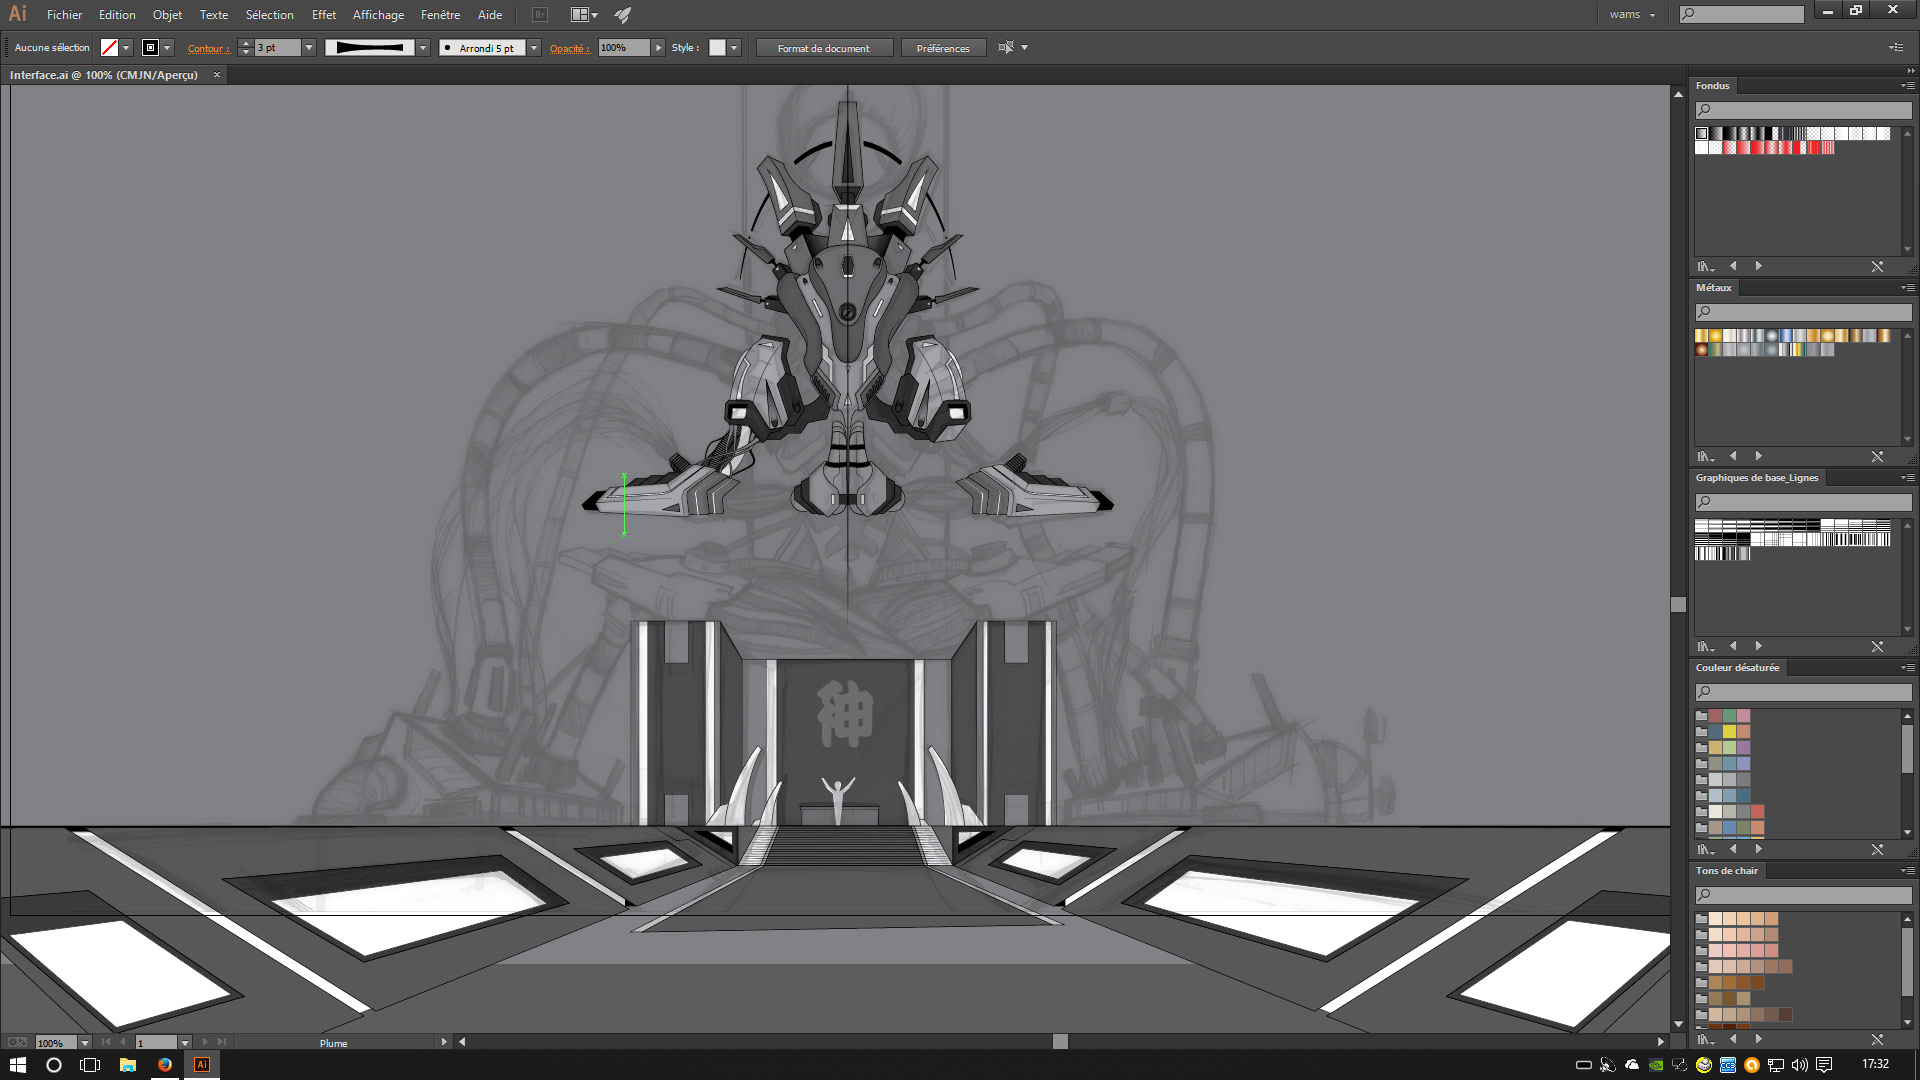Pick the first gold swatch in the Métaux panel

tap(1702, 336)
